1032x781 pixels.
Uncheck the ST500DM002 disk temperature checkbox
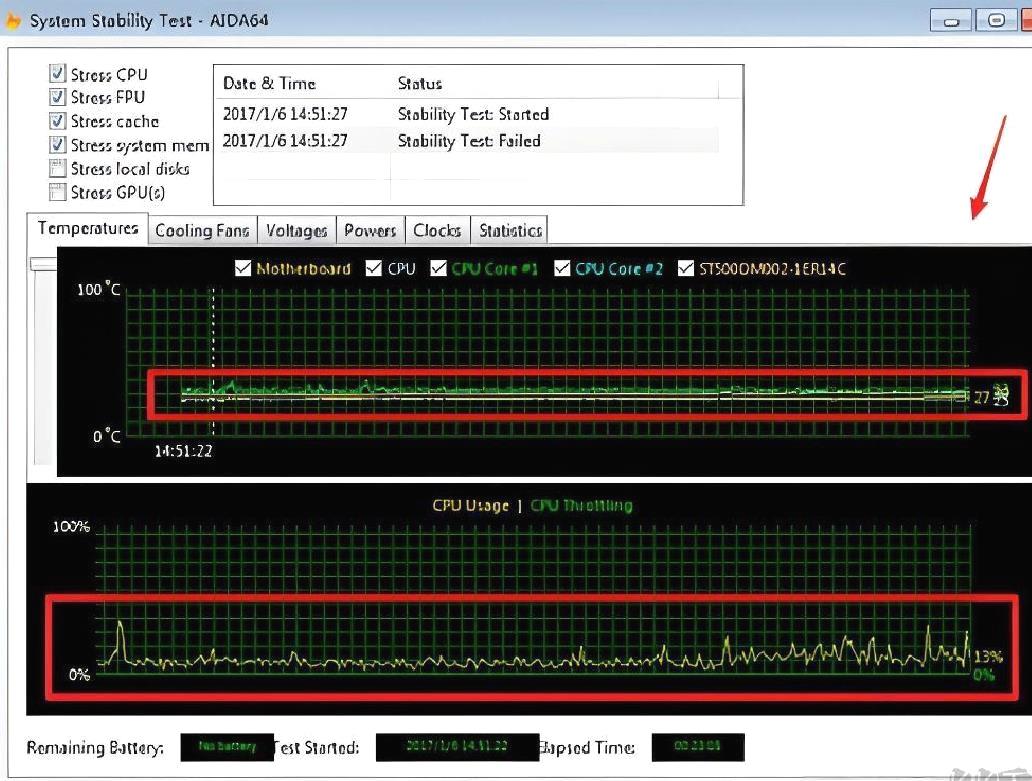pyautogui.click(x=686, y=268)
